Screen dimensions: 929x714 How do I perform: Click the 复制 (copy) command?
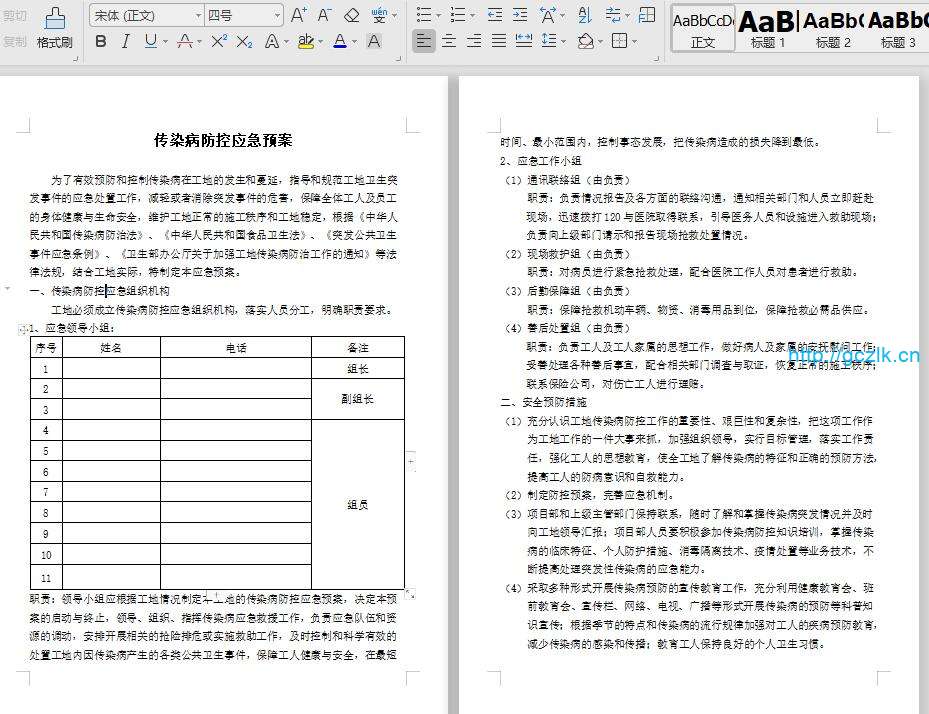tap(15, 42)
